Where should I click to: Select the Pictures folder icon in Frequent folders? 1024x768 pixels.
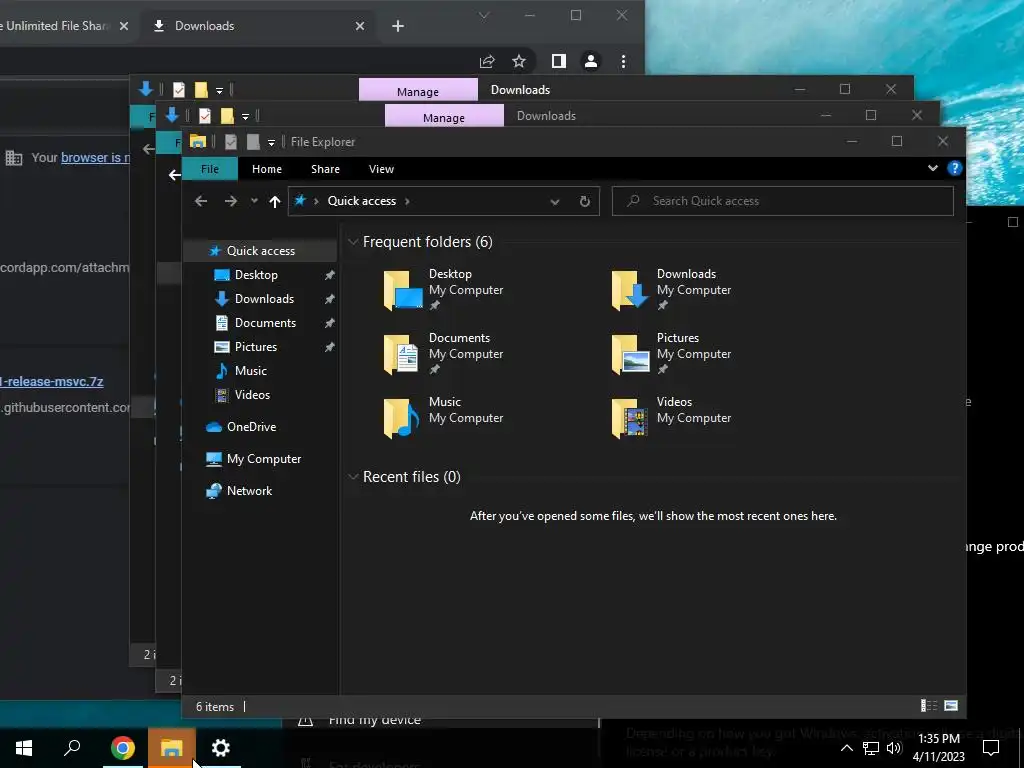click(x=630, y=354)
